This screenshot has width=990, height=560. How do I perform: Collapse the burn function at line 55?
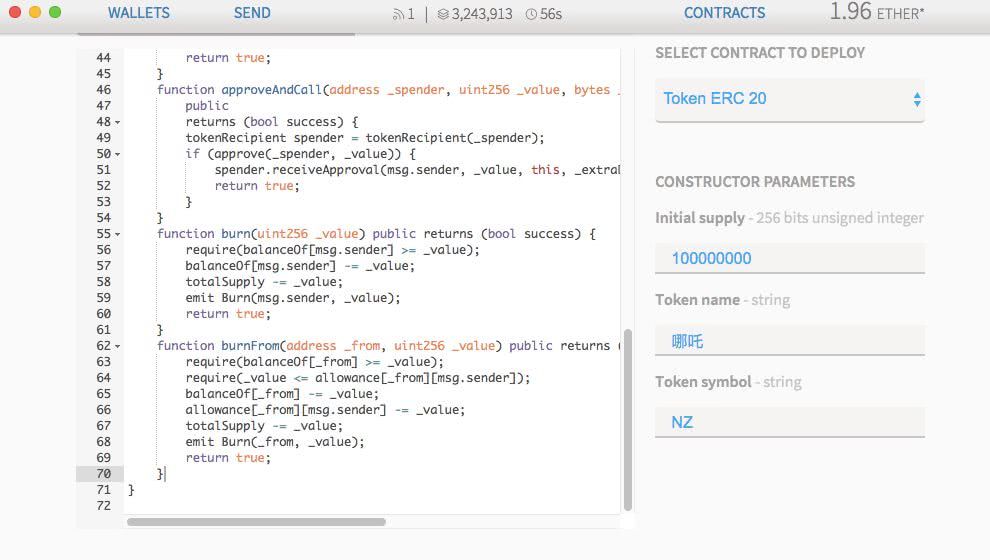click(117, 234)
